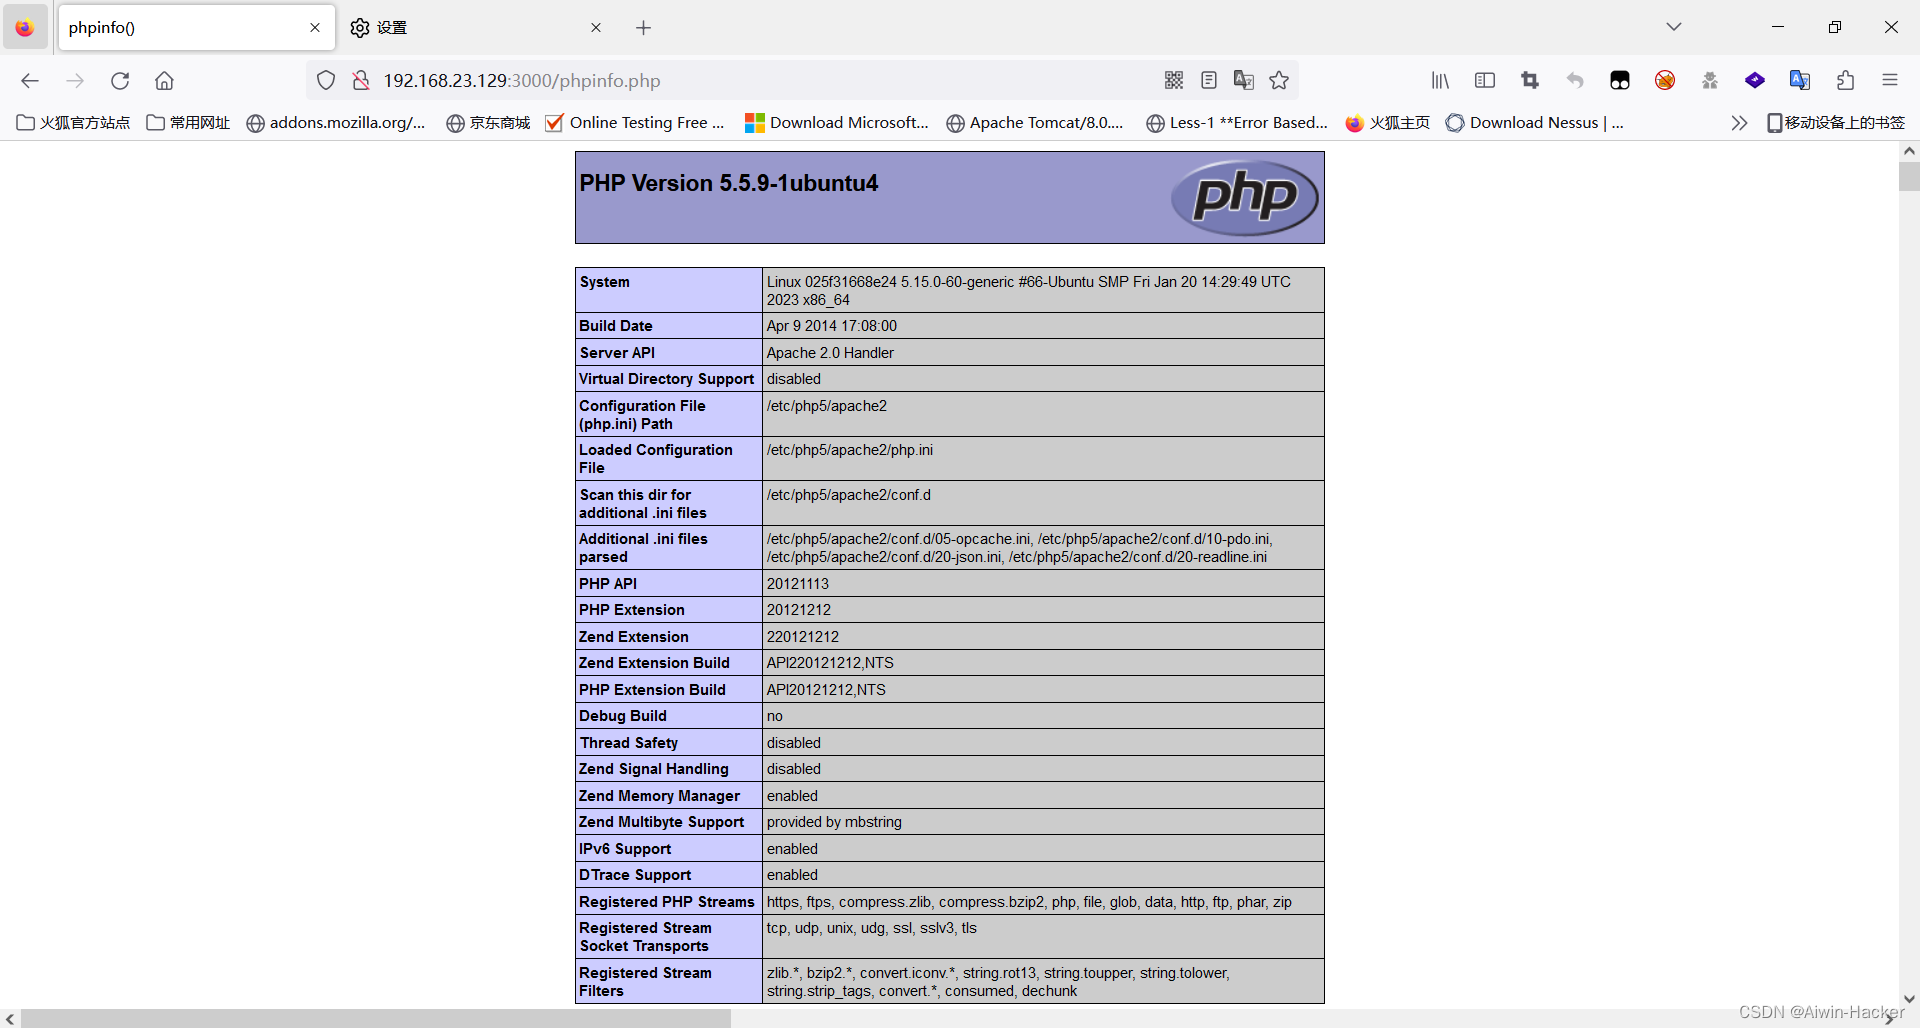The height and width of the screenshot is (1028, 1920).
Task: Open Less-1 Error Based bookmark
Action: pos(1237,123)
